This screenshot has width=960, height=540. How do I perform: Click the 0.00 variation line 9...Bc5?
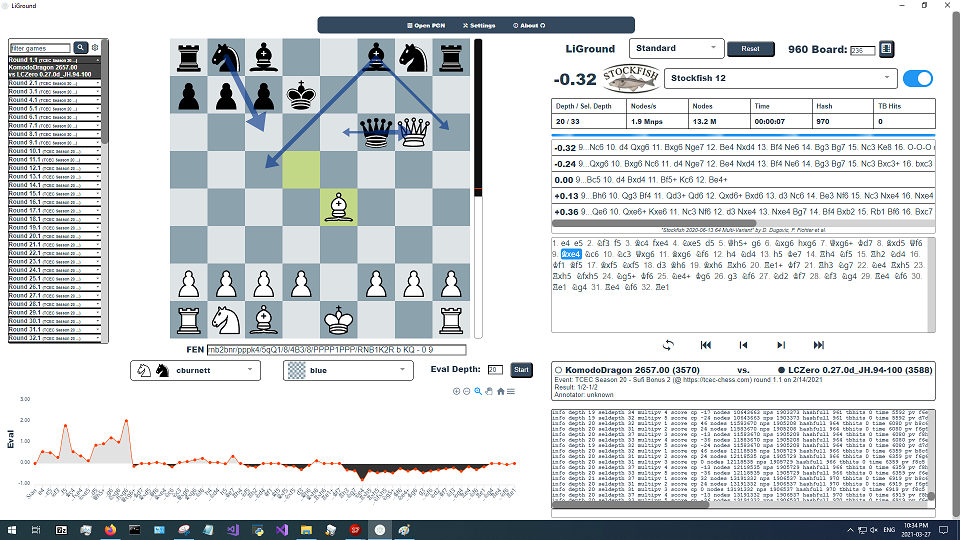pos(743,180)
